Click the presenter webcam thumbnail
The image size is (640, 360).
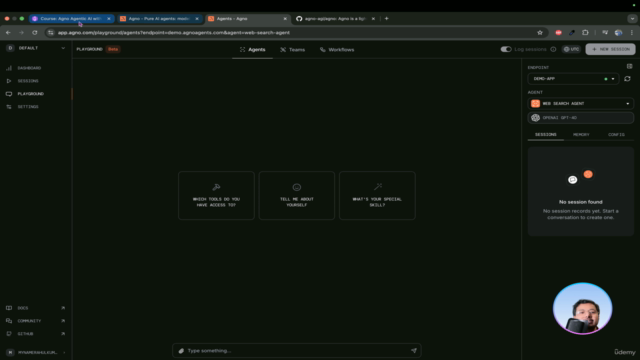pos(582,309)
